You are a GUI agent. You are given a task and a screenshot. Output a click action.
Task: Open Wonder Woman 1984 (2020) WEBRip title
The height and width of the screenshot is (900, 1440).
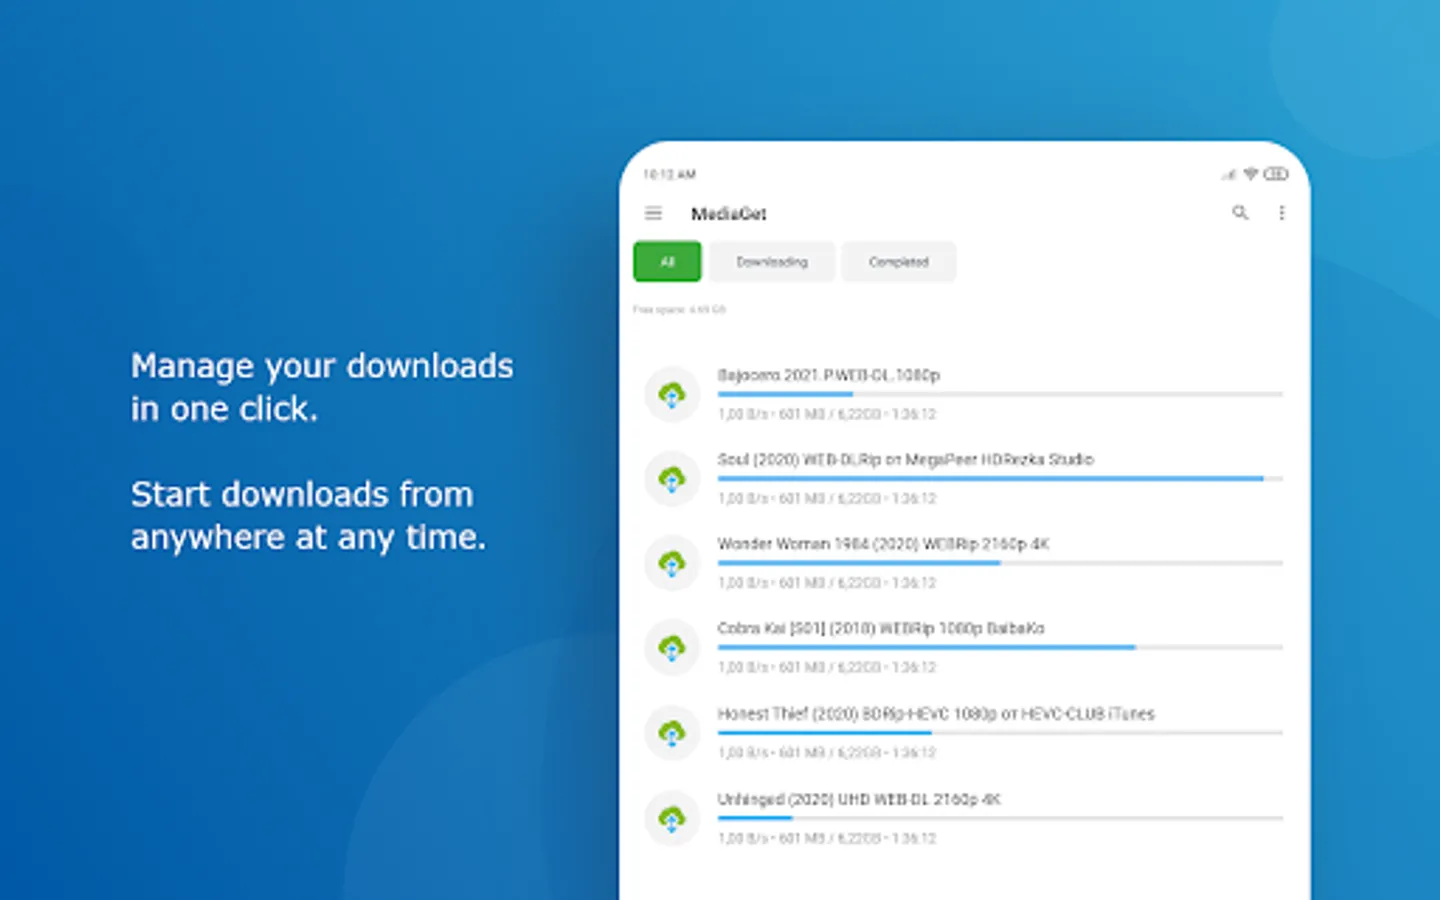click(884, 544)
